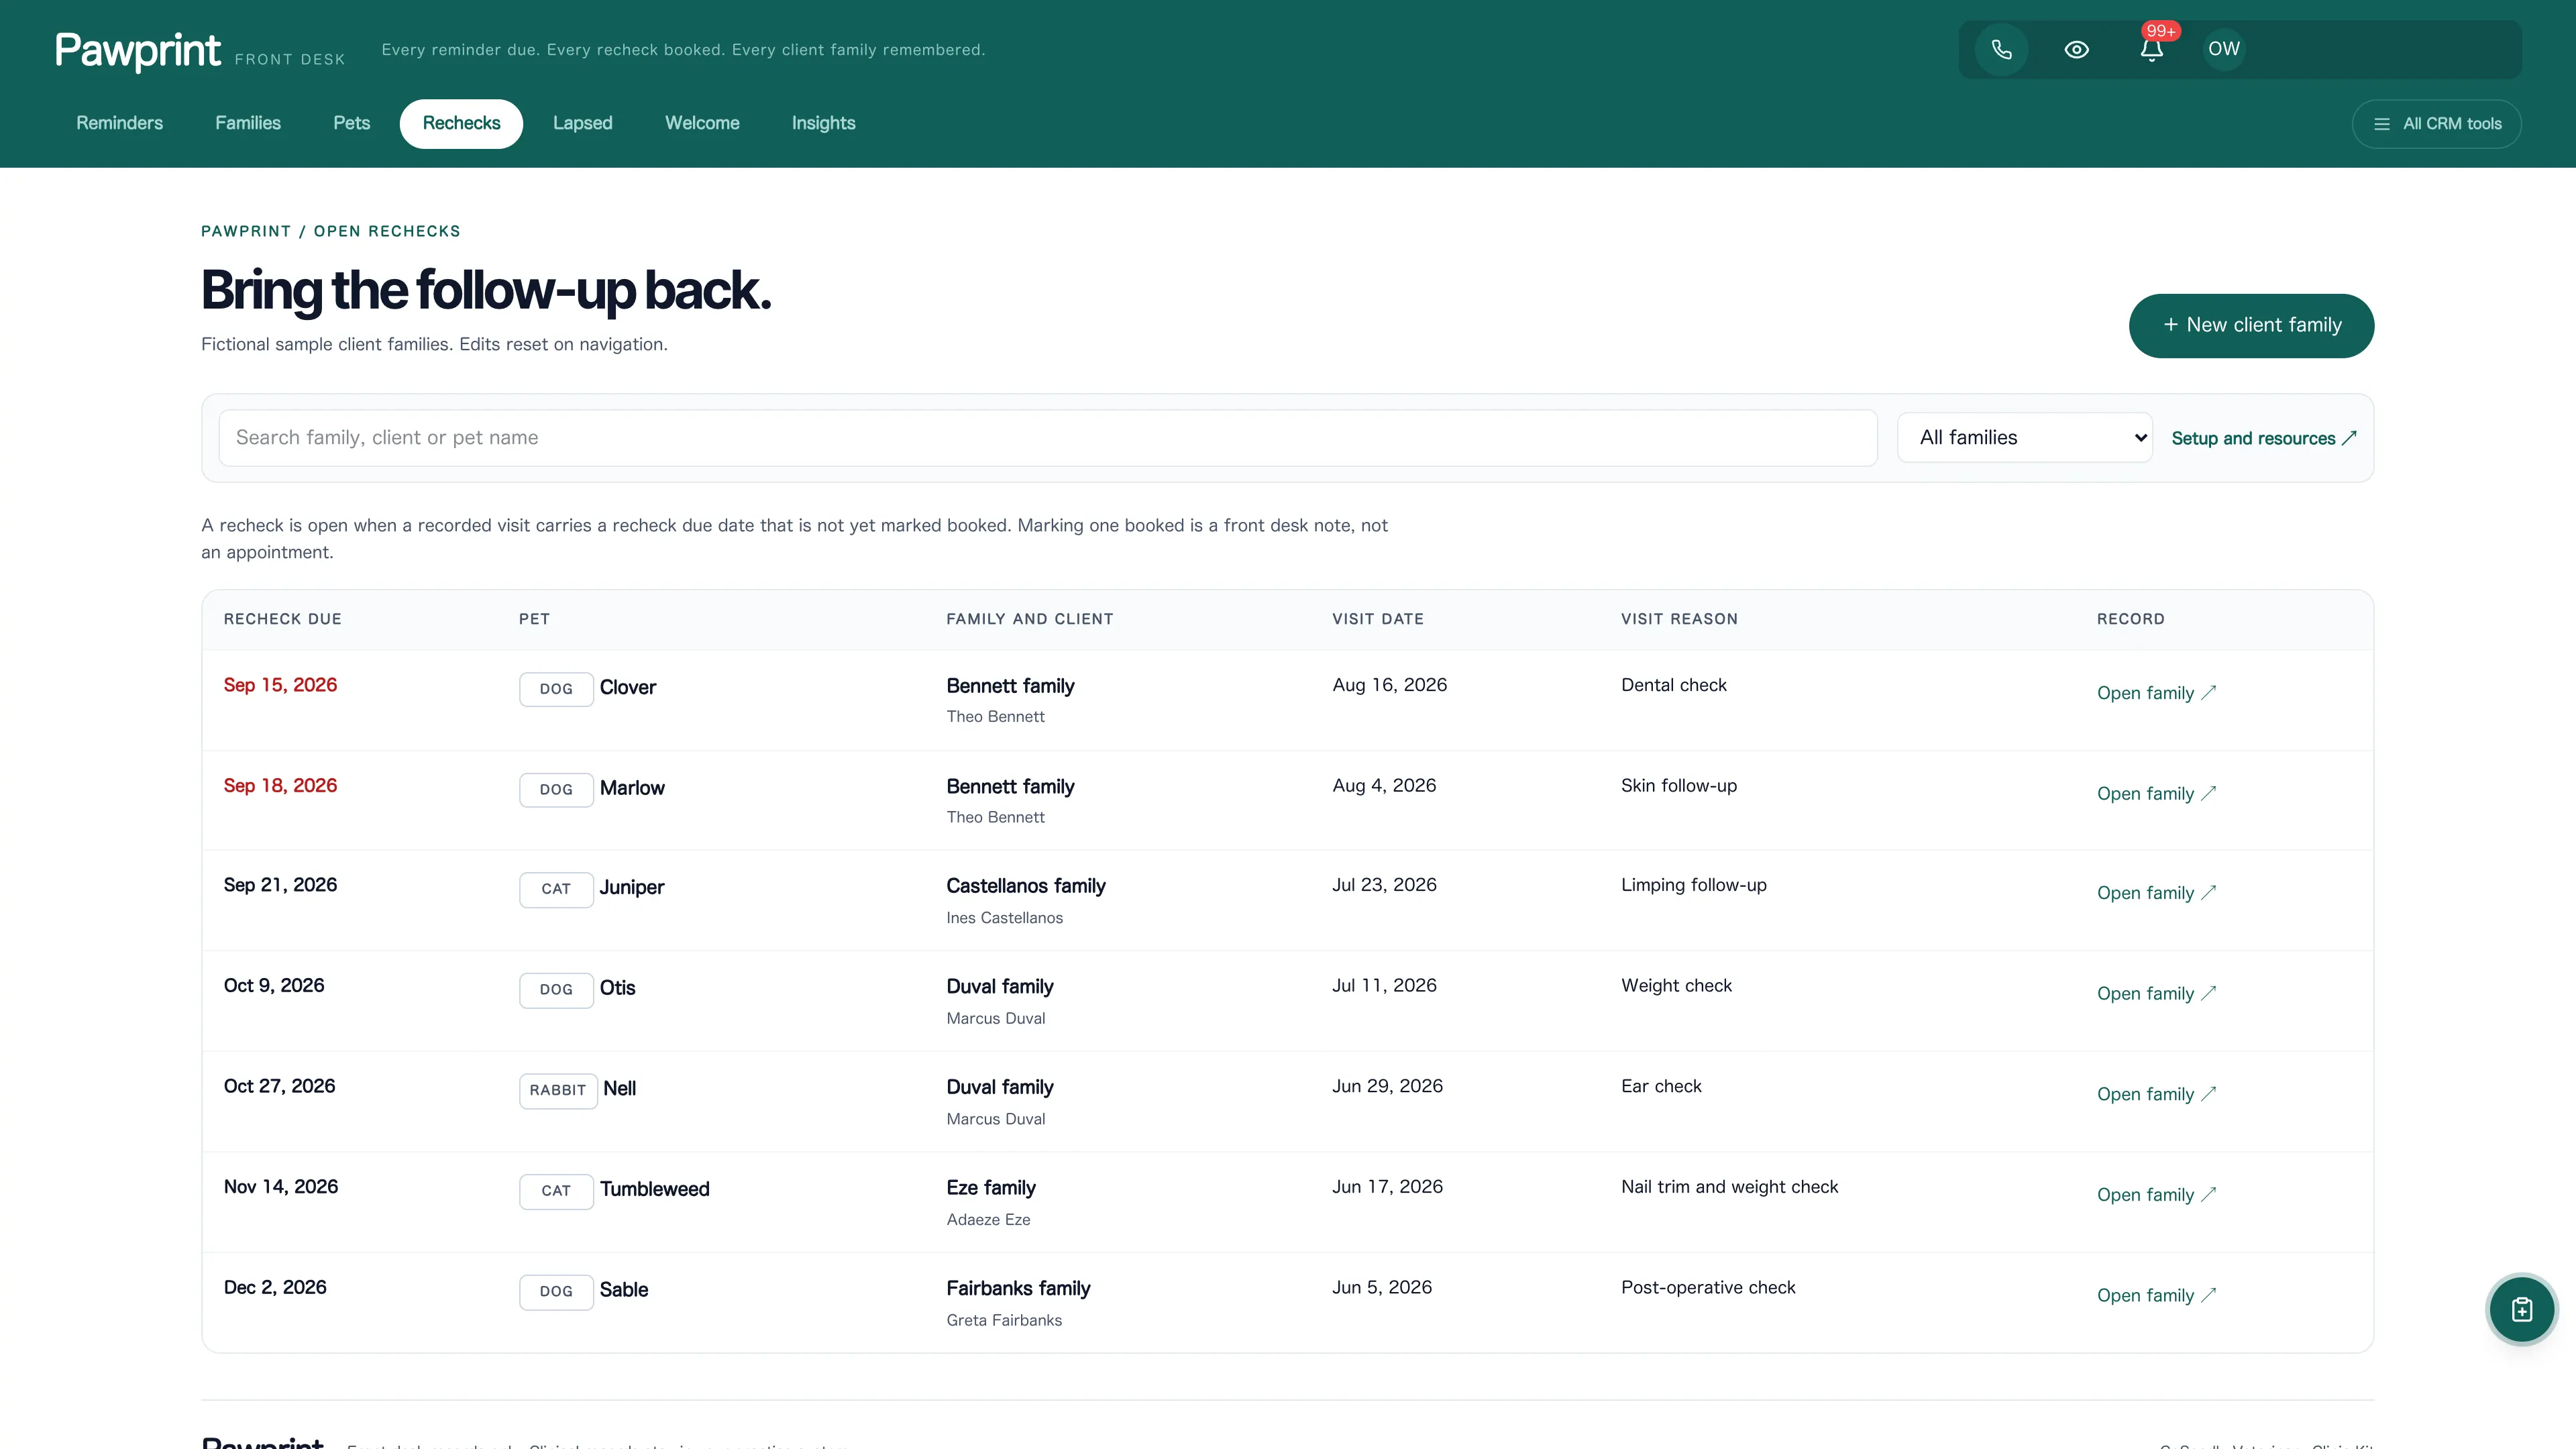
Task: Click Castellanos family name
Action: pos(1026,886)
